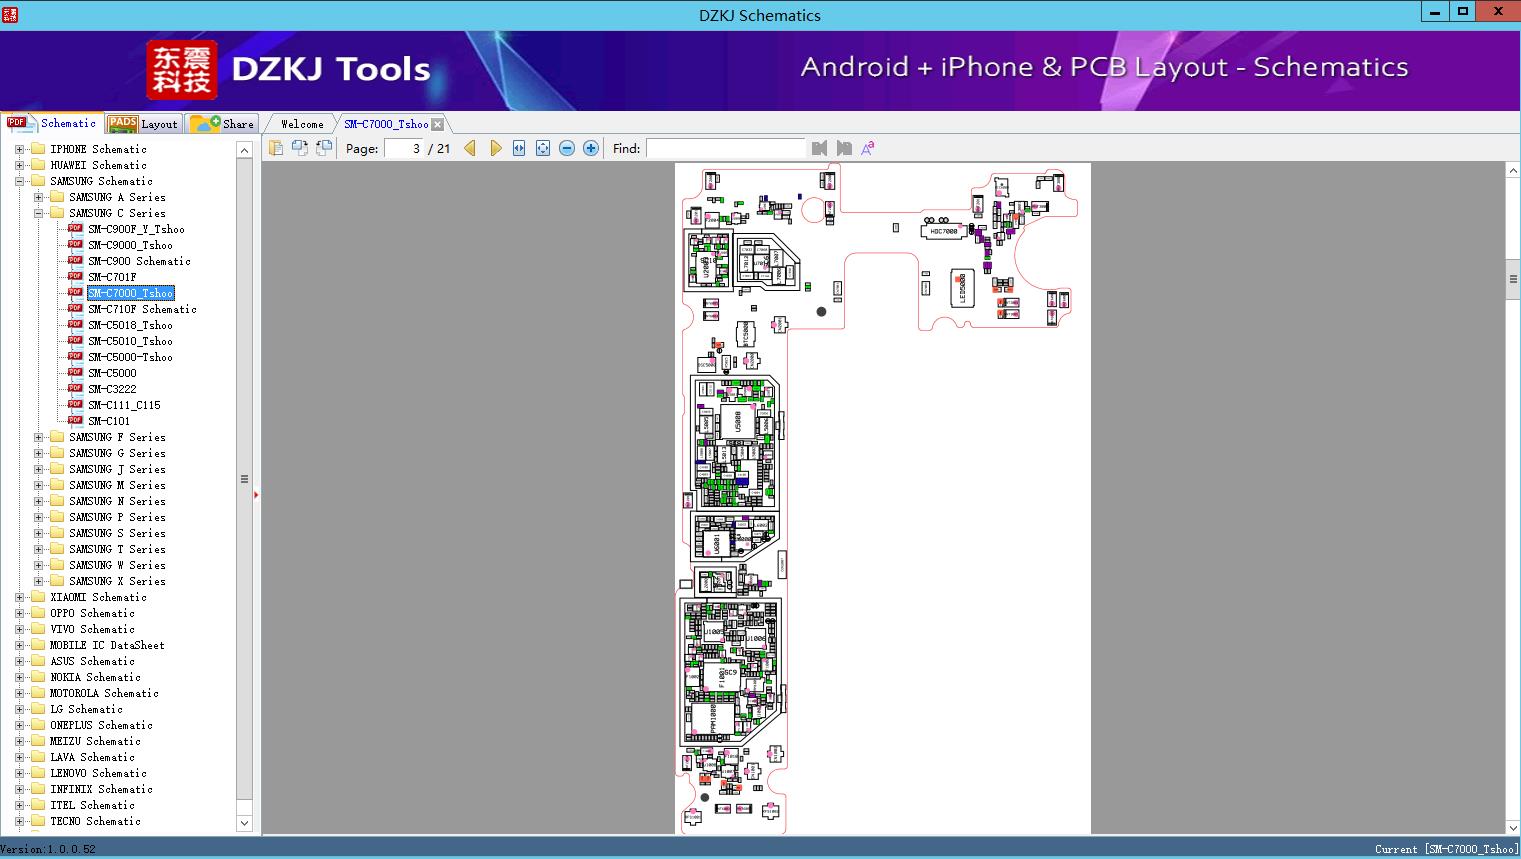Open the Welcome tab
Image resolution: width=1521 pixels, height=859 pixels.
pyautogui.click(x=301, y=124)
